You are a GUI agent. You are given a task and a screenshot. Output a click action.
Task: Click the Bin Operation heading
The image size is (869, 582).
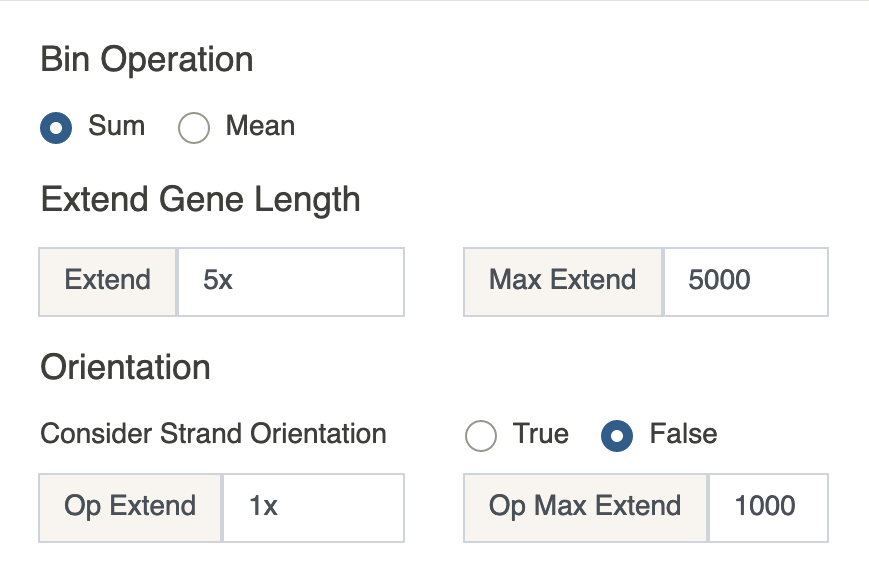147,60
